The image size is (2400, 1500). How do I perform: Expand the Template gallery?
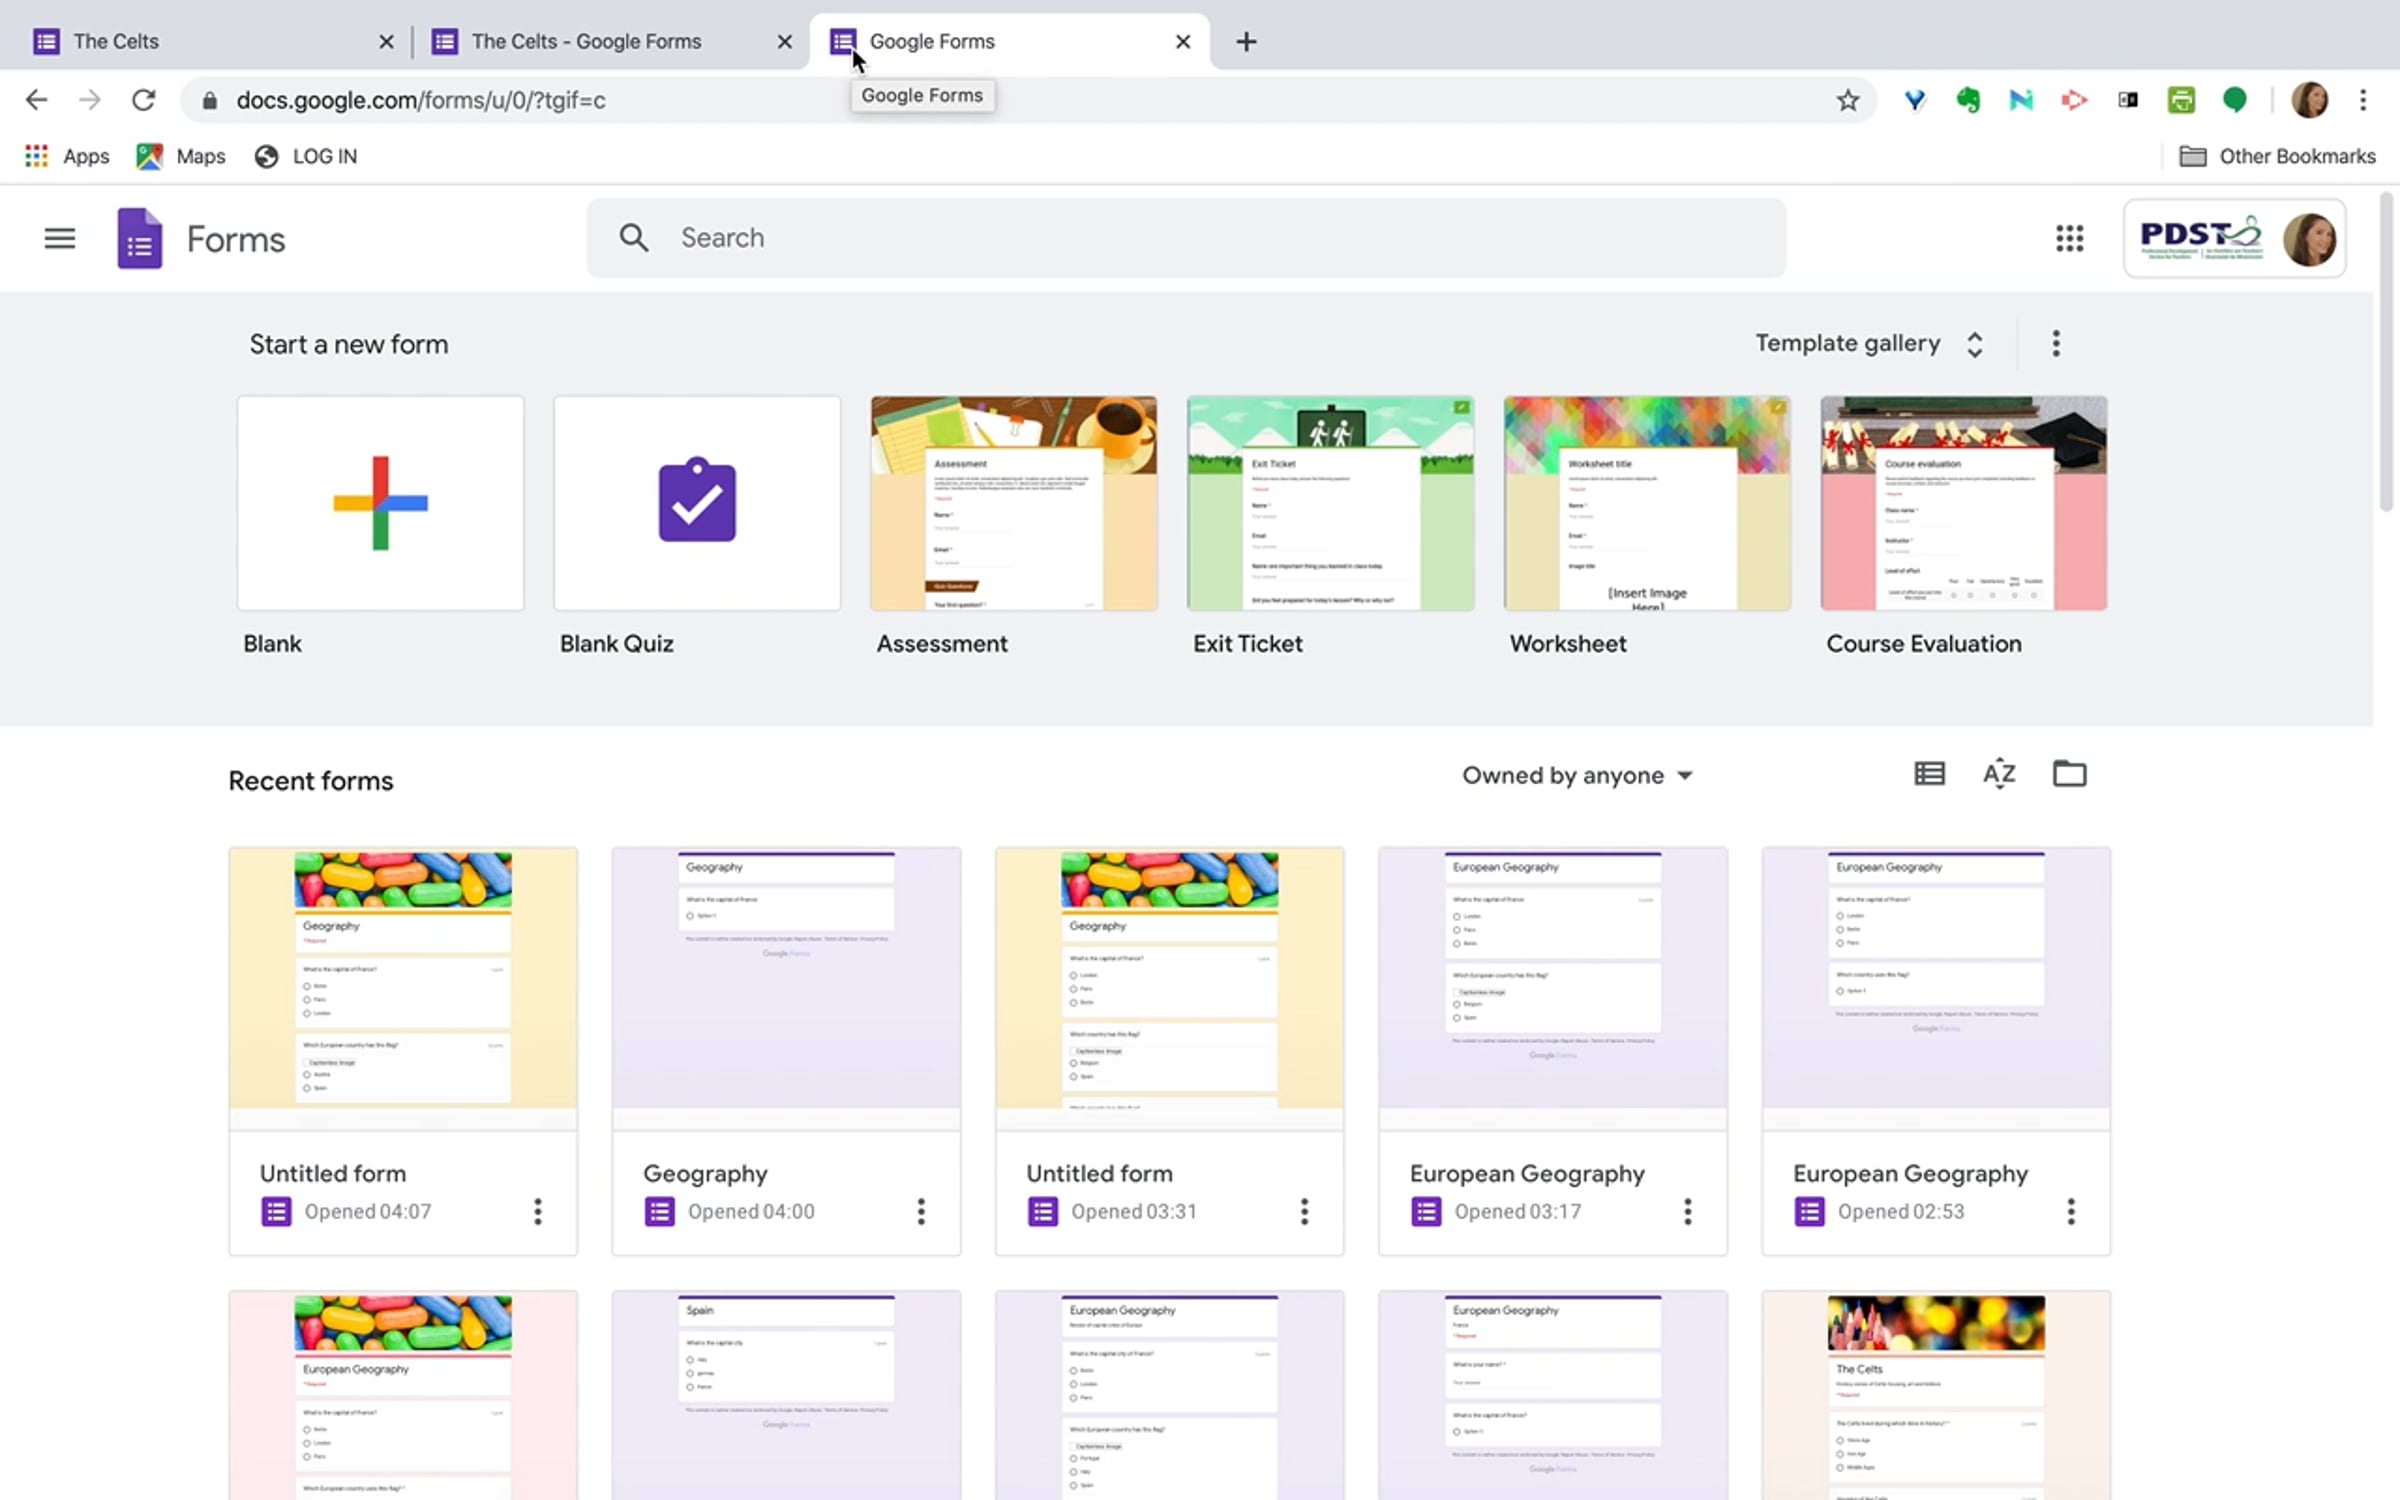[1868, 343]
